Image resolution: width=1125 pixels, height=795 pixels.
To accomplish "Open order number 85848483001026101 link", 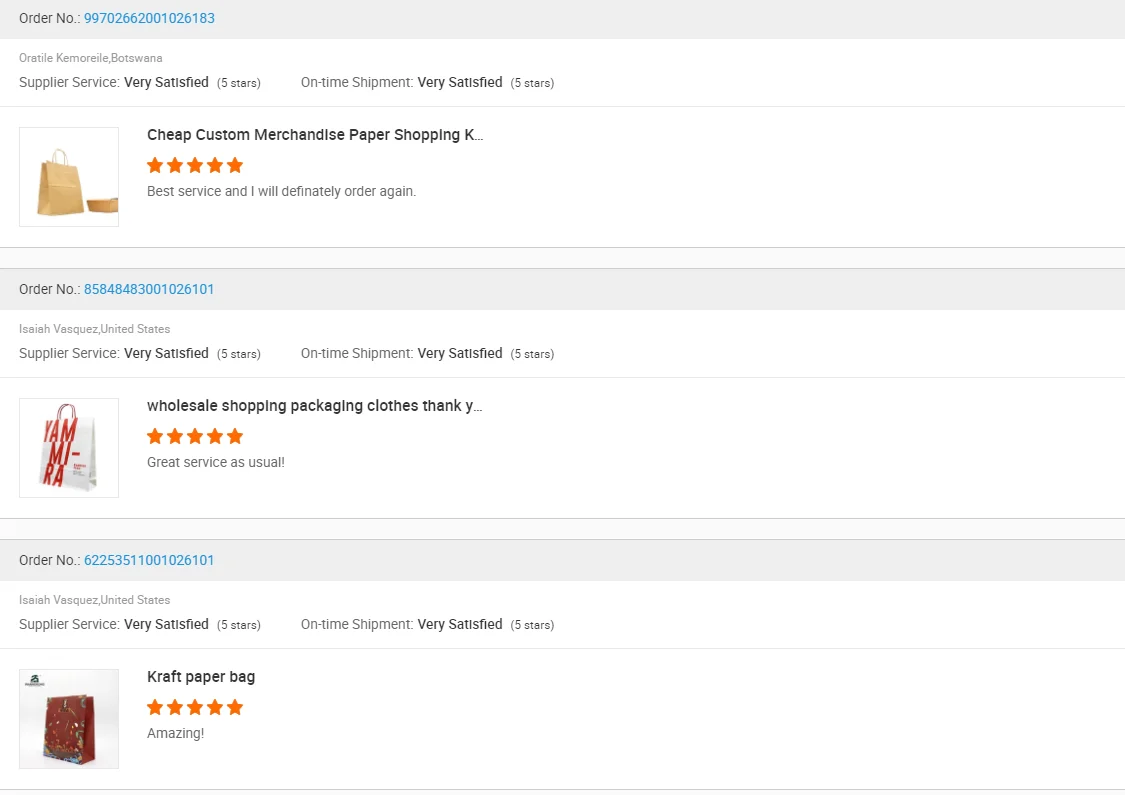I will 149,289.
